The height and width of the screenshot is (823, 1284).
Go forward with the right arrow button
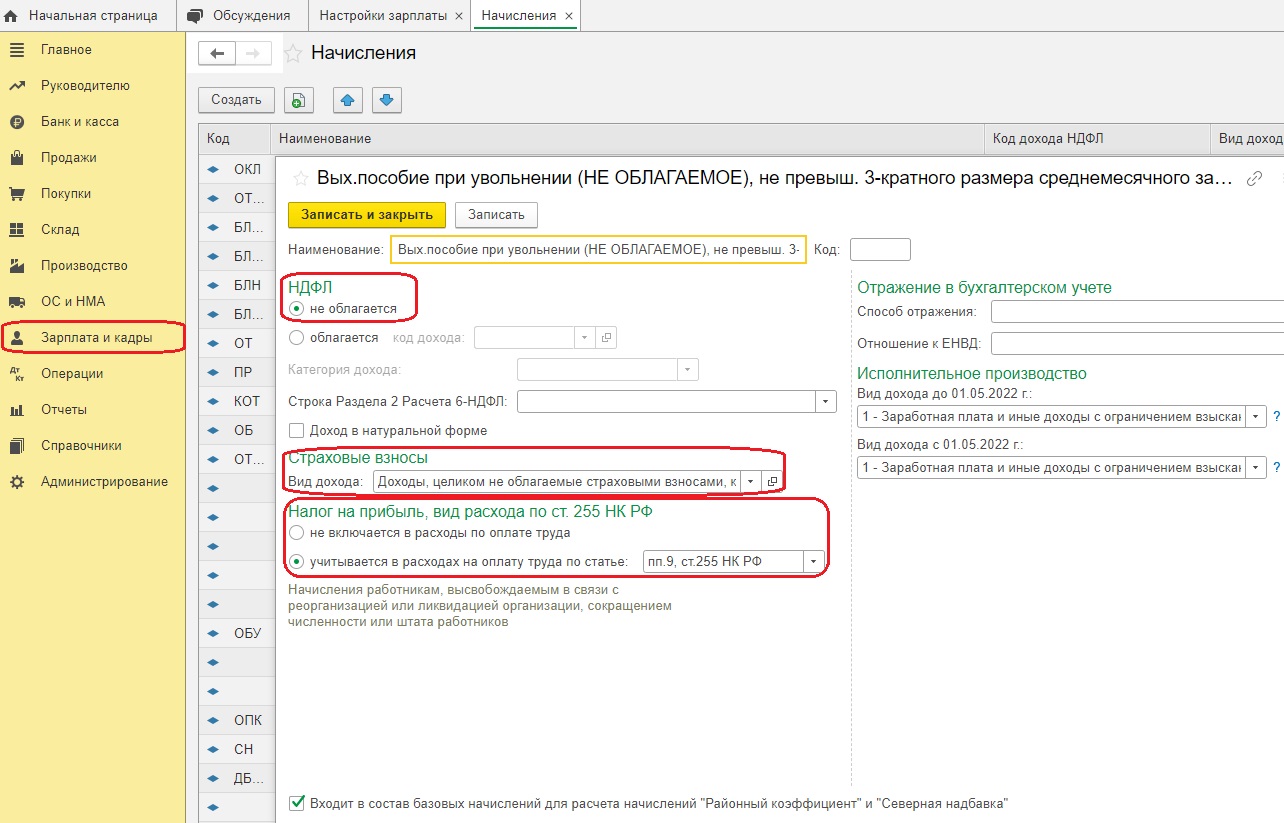tap(253, 54)
